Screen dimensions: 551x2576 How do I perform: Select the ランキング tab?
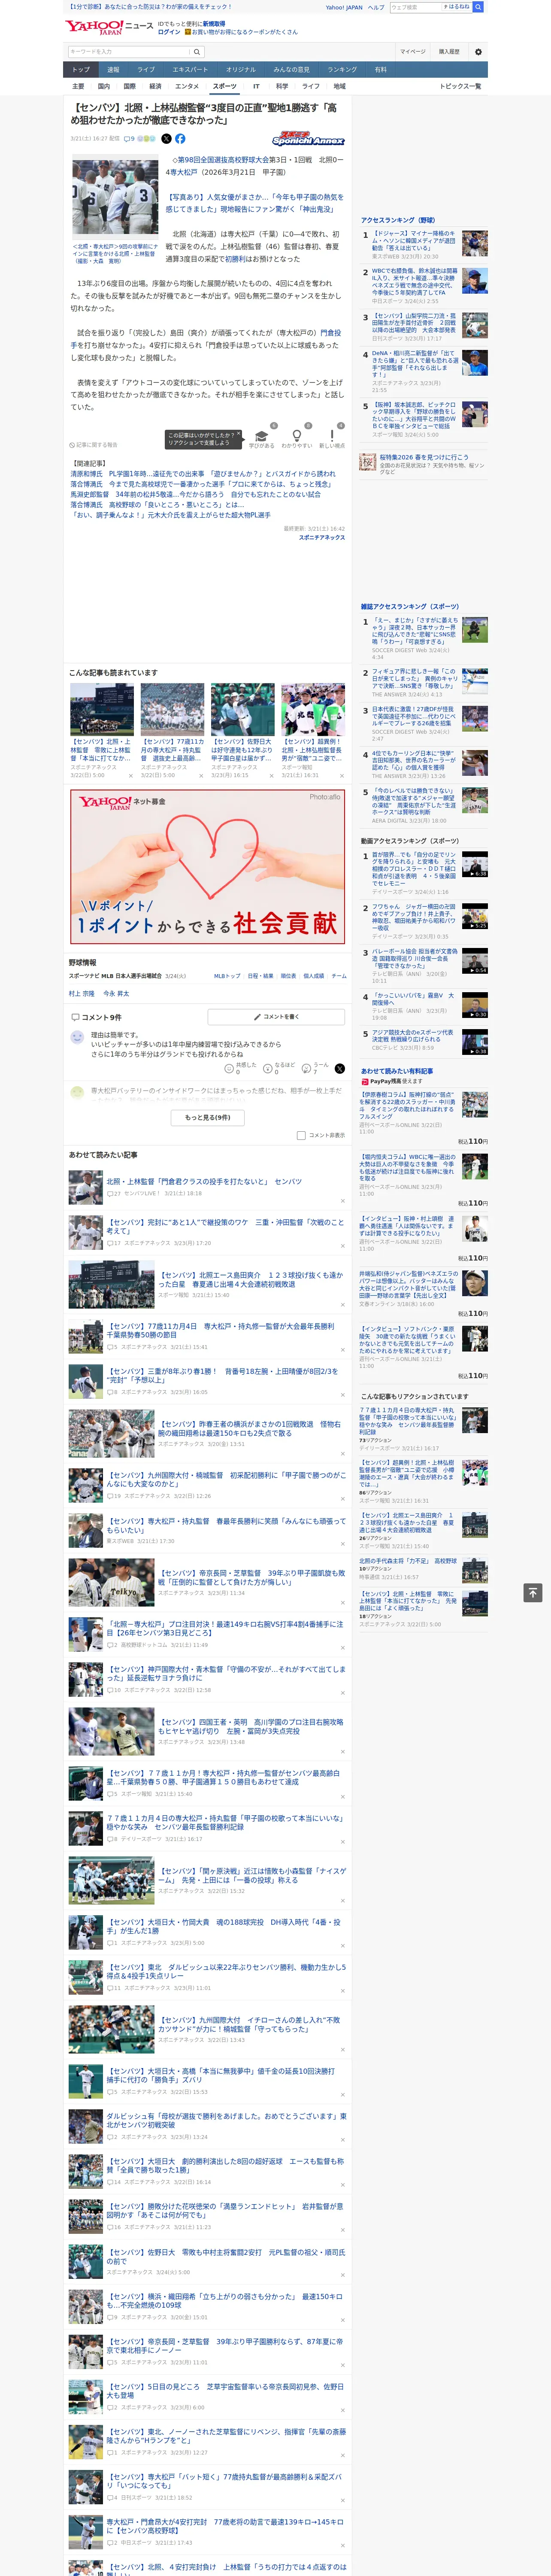pos(342,70)
